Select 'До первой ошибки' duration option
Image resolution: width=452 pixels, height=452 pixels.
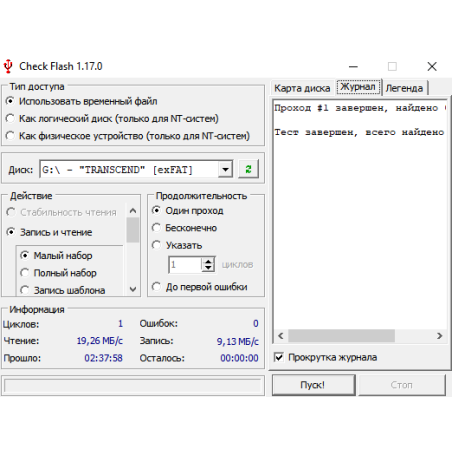pos(200,287)
